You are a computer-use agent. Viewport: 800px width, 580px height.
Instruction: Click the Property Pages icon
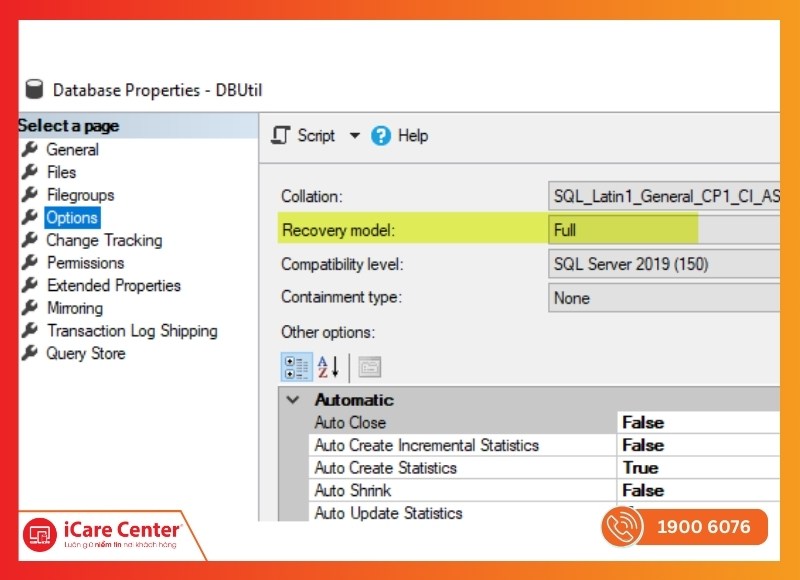370,367
